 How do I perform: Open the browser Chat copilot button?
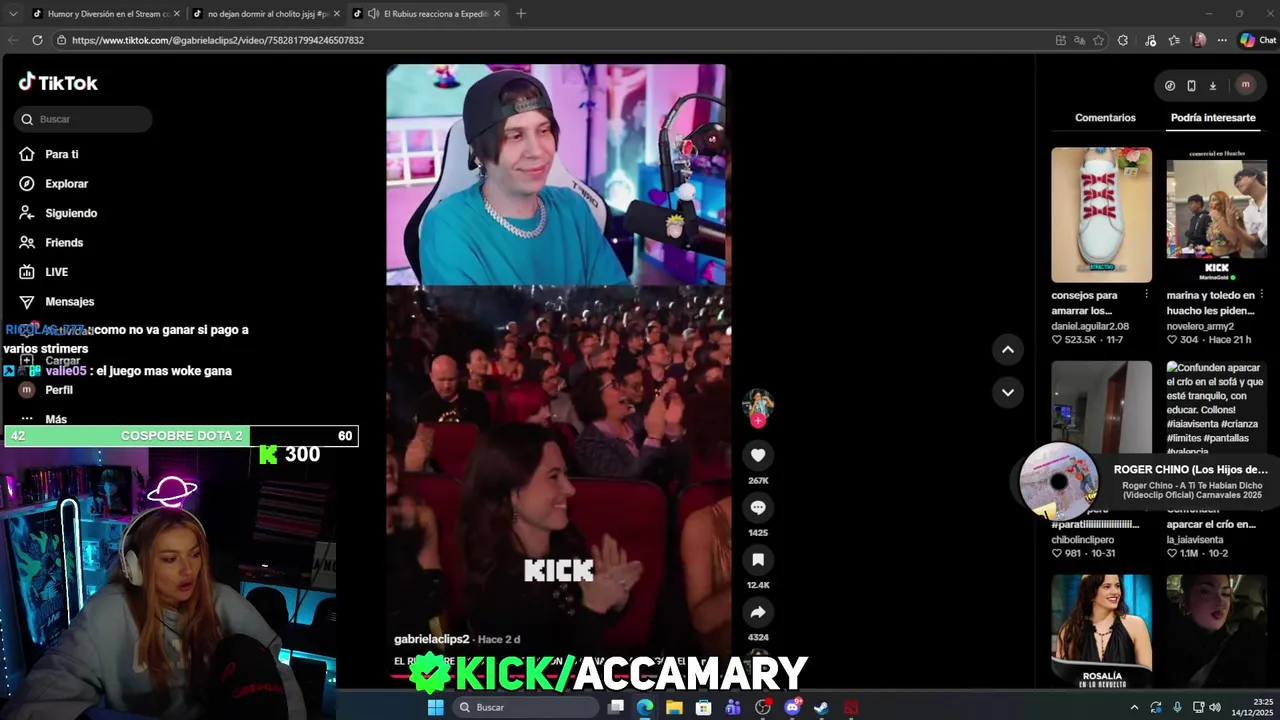pos(1258,40)
